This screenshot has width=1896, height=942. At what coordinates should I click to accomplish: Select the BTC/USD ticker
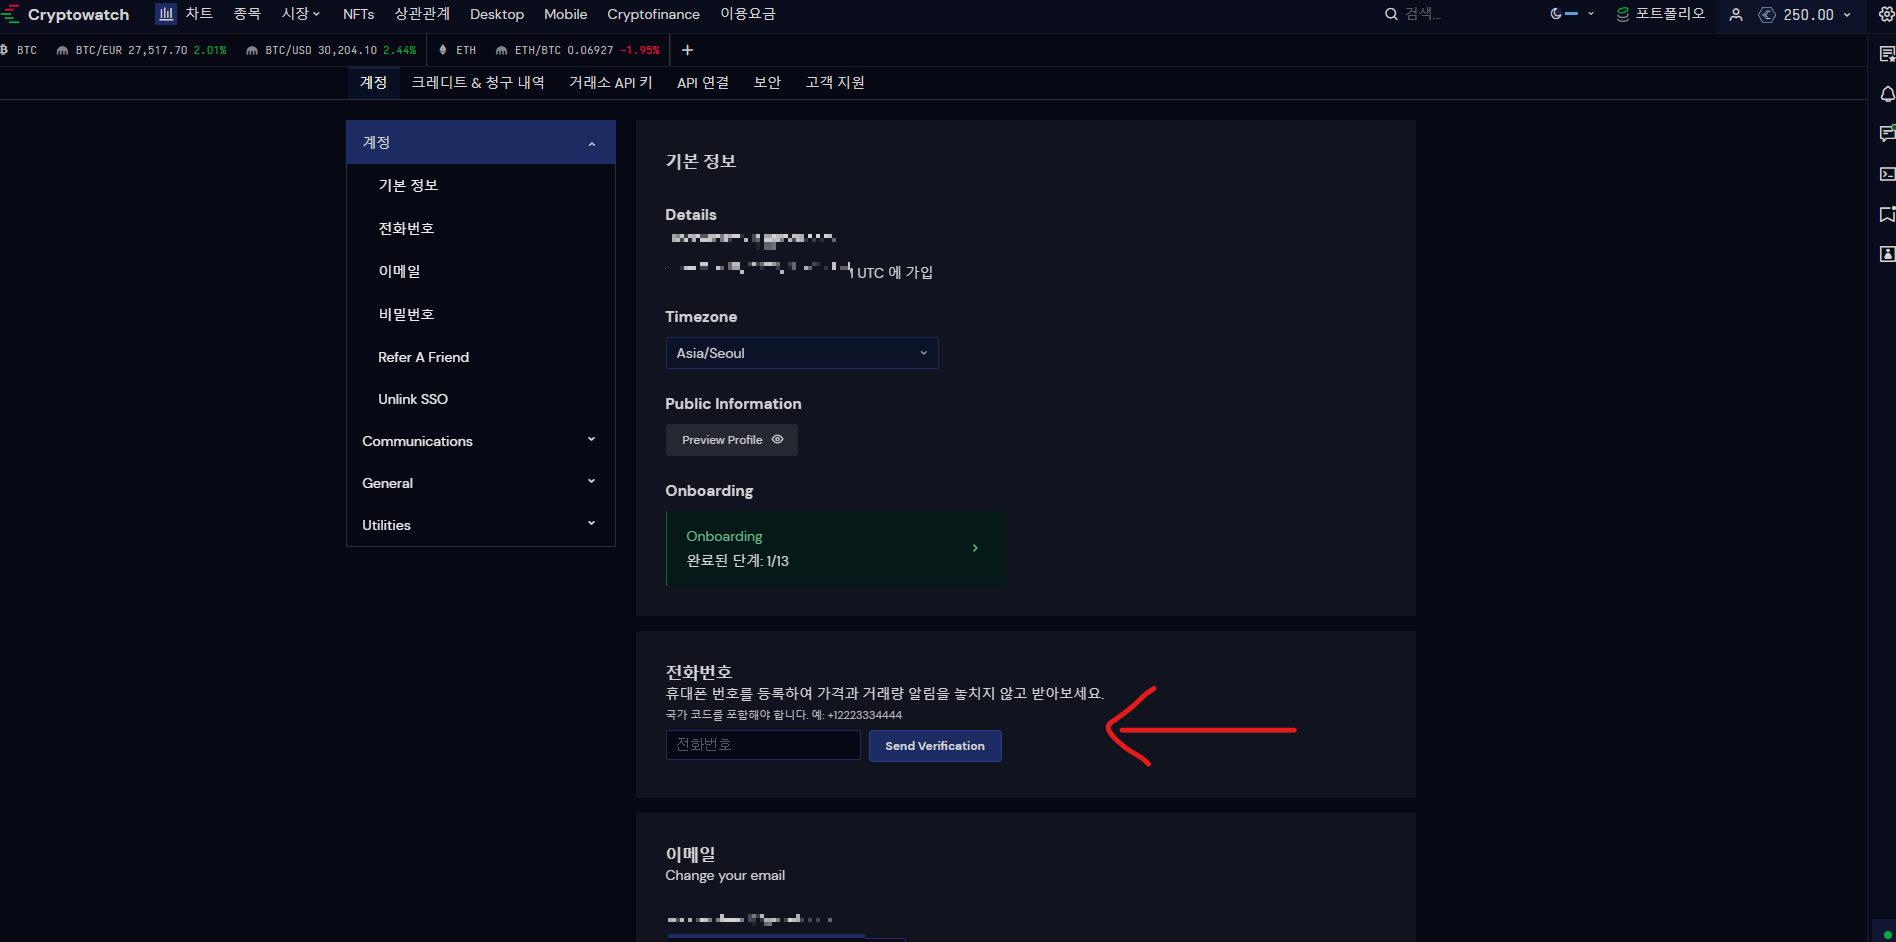[331, 50]
